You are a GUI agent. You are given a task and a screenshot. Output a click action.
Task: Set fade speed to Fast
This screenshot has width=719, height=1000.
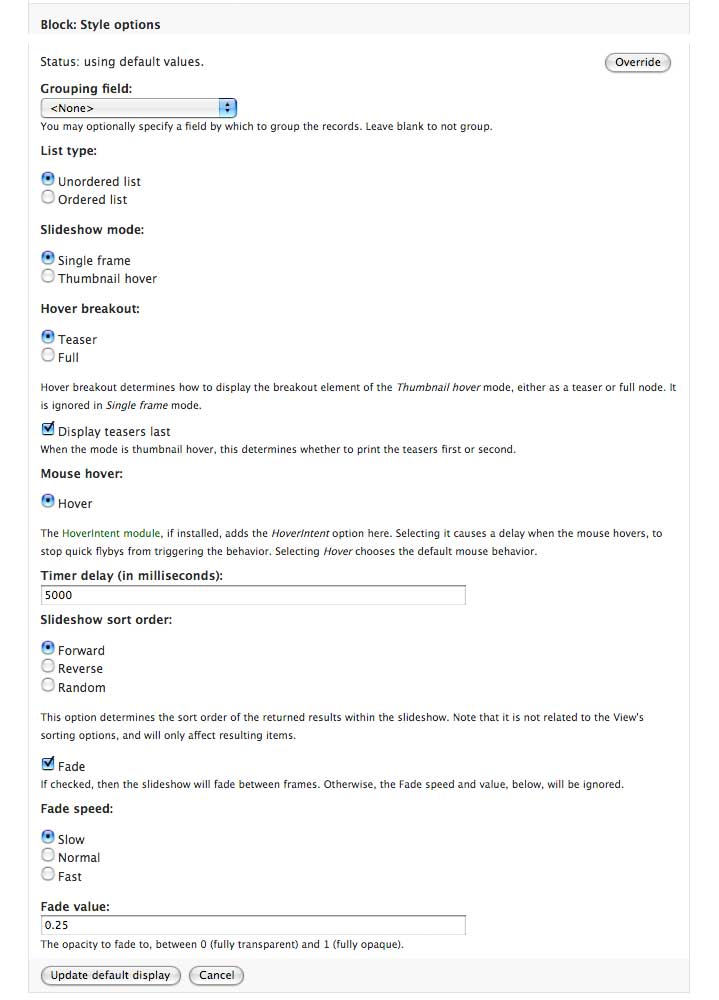pyautogui.click(x=48, y=875)
